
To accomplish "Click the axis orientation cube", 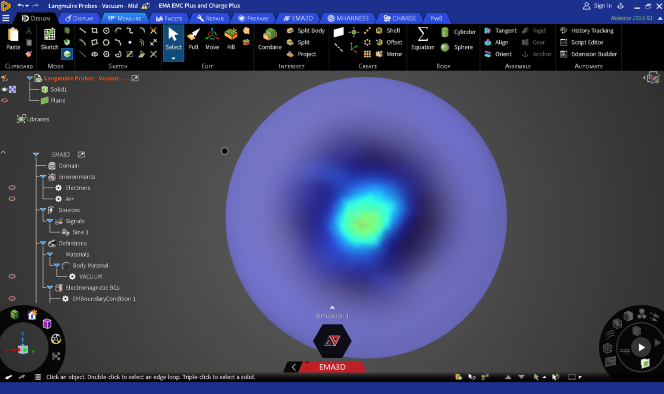I will [x=23, y=350].
